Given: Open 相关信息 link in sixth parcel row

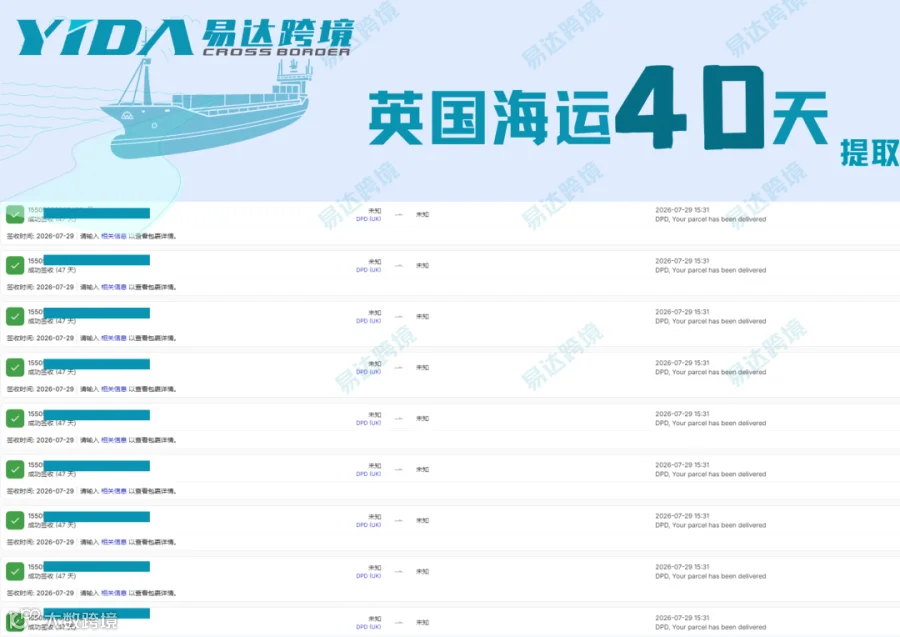Looking at the screenshot, I should pos(114,491).
